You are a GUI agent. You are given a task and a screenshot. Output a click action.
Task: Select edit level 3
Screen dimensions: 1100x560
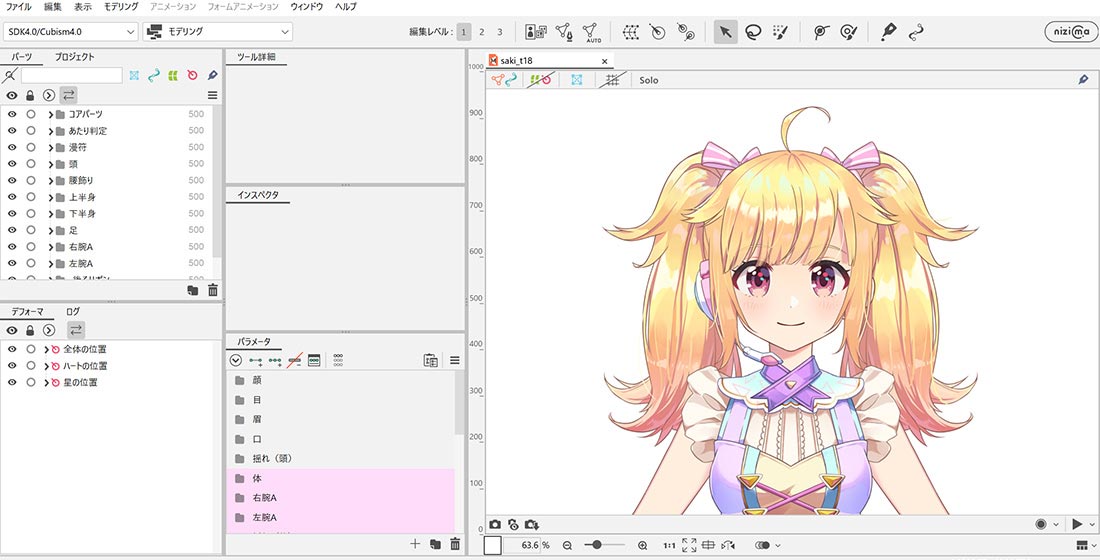pyautogui.click(x=499, y=32)
